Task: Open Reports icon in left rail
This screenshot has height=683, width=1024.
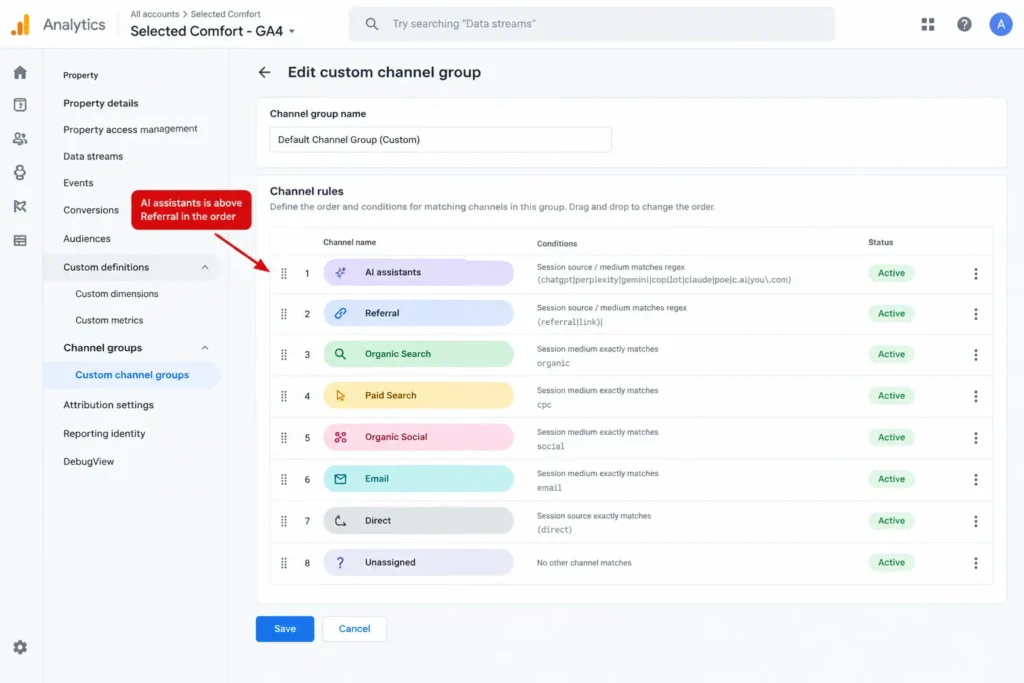Action: (x=20, y=104)
